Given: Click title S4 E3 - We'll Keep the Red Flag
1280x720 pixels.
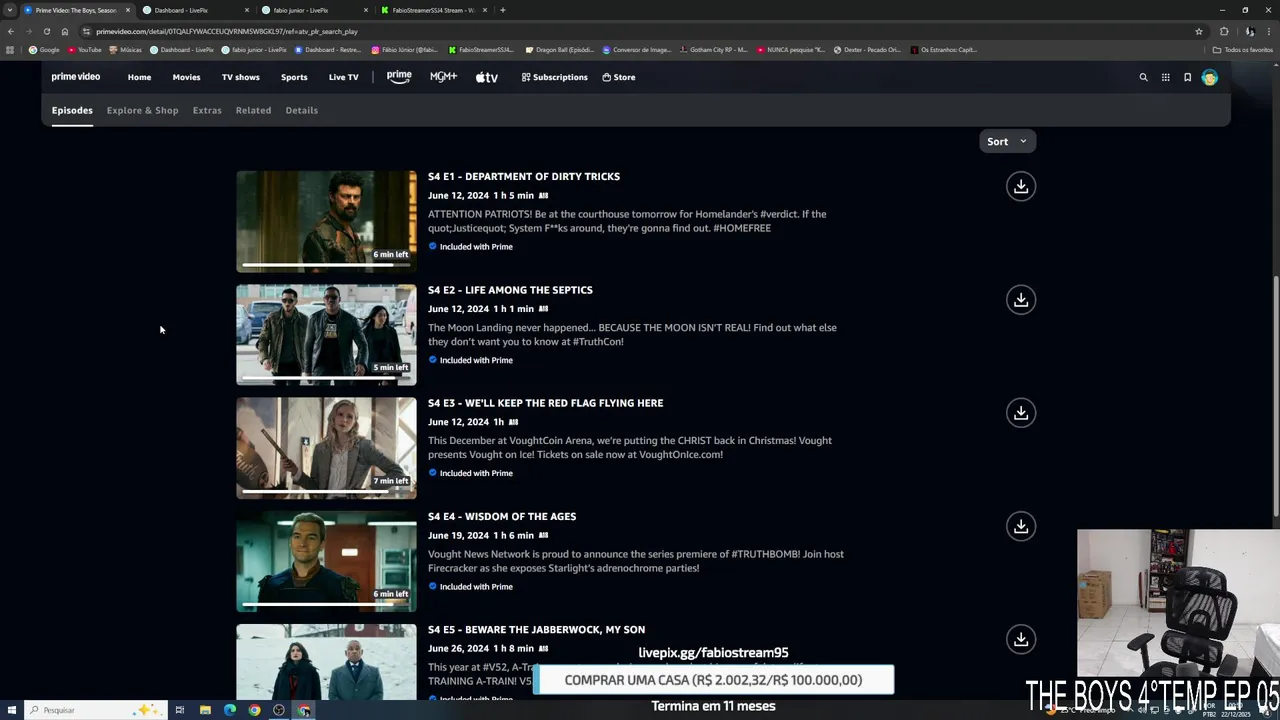Looking at the screenshot, I should 545,403.
